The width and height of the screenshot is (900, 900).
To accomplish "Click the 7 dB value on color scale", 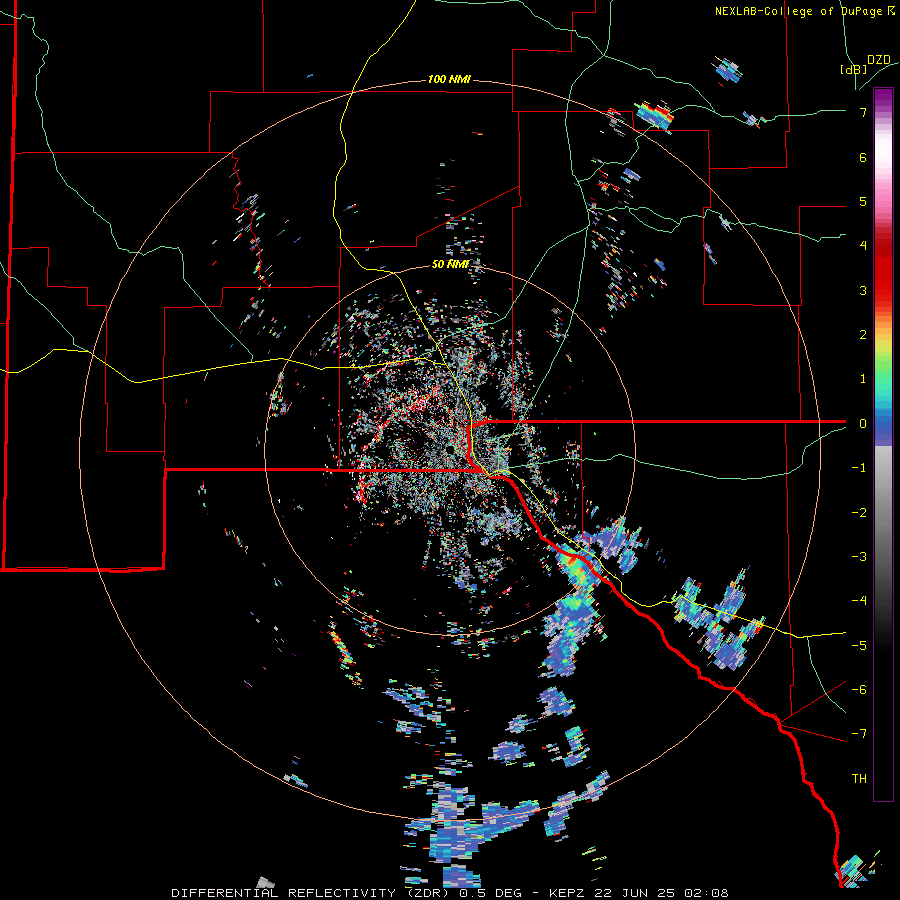I will click(x=863, y=112).
